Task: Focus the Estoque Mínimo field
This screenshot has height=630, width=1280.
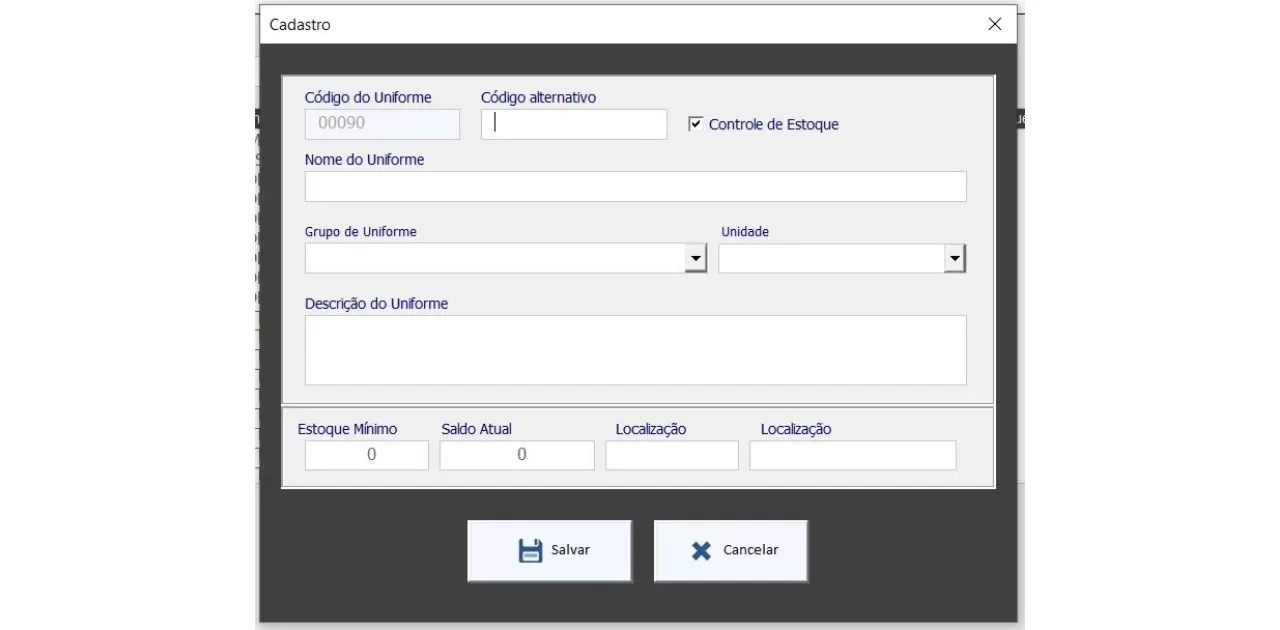Action: point(366,455)
